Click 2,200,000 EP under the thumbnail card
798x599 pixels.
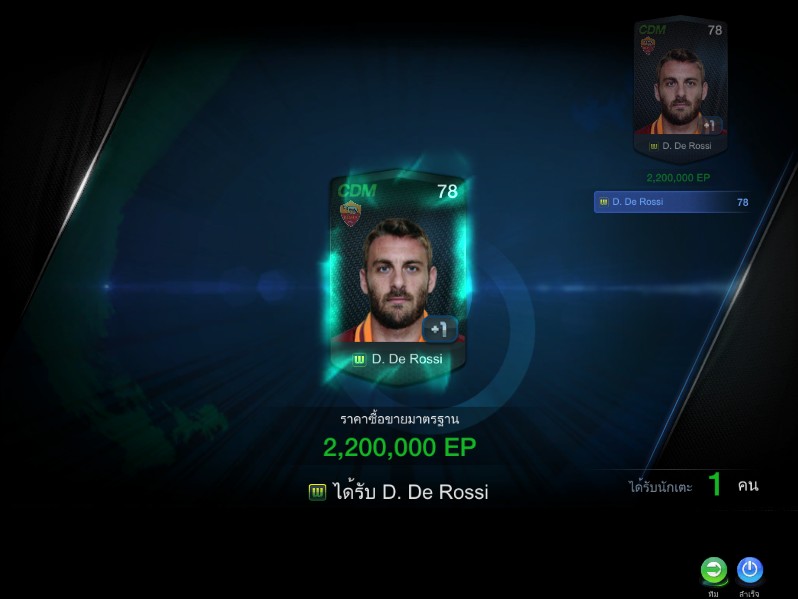tap(678, 178)
